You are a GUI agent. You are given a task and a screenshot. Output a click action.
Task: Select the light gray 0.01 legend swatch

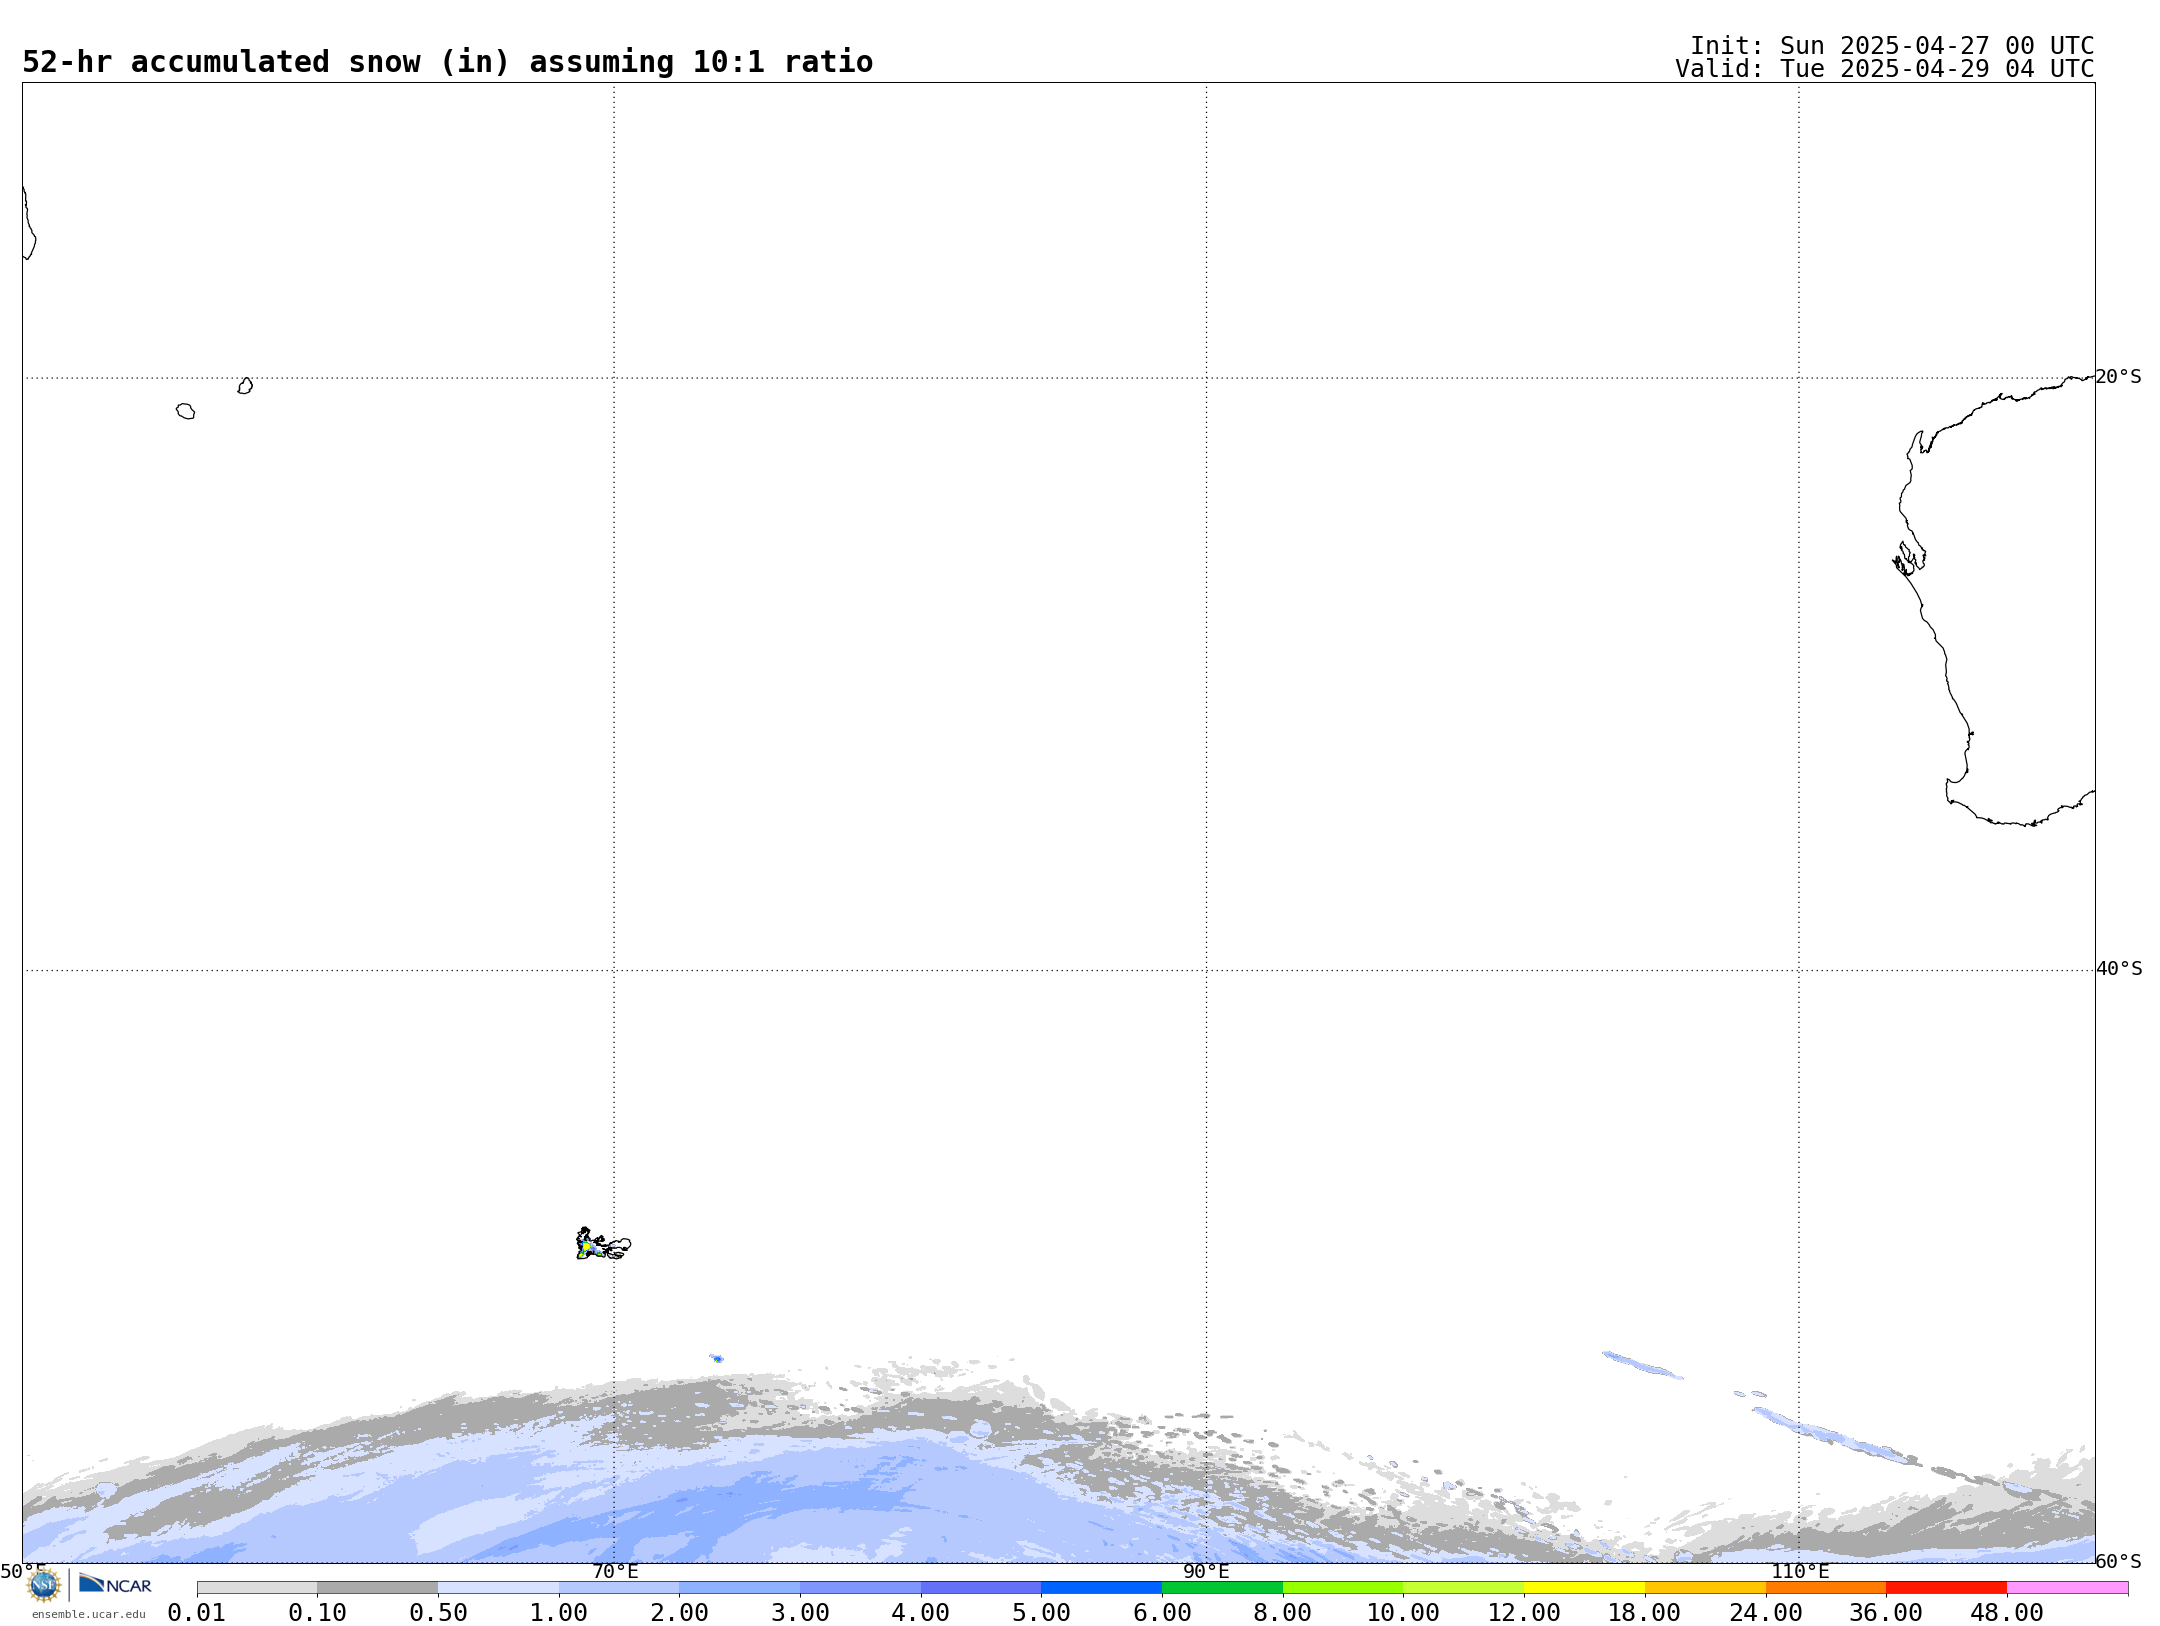pos(257,1588)
